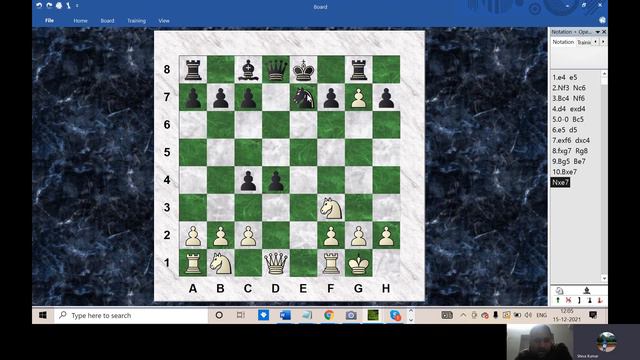
Task: Click the round help icon at ribbon right
Action: point(602,20)
